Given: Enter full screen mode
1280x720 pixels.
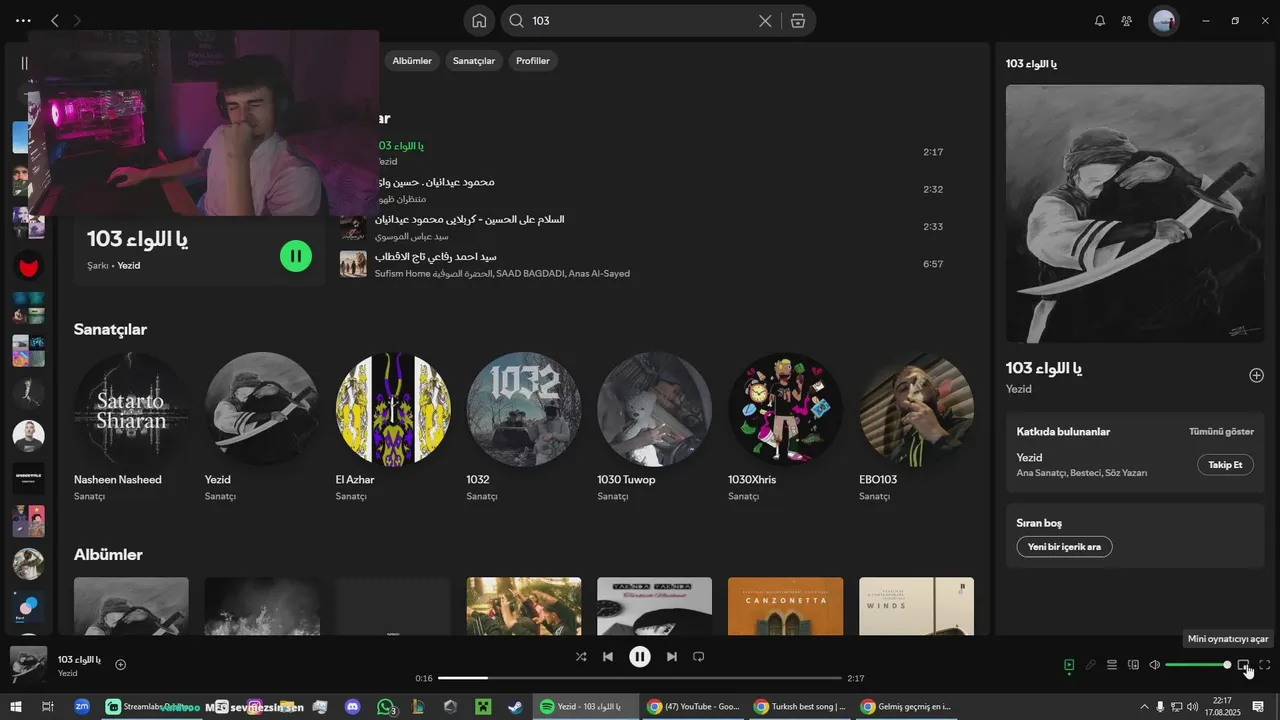Looking at the screenshot, I should [x=1265, y=665].
